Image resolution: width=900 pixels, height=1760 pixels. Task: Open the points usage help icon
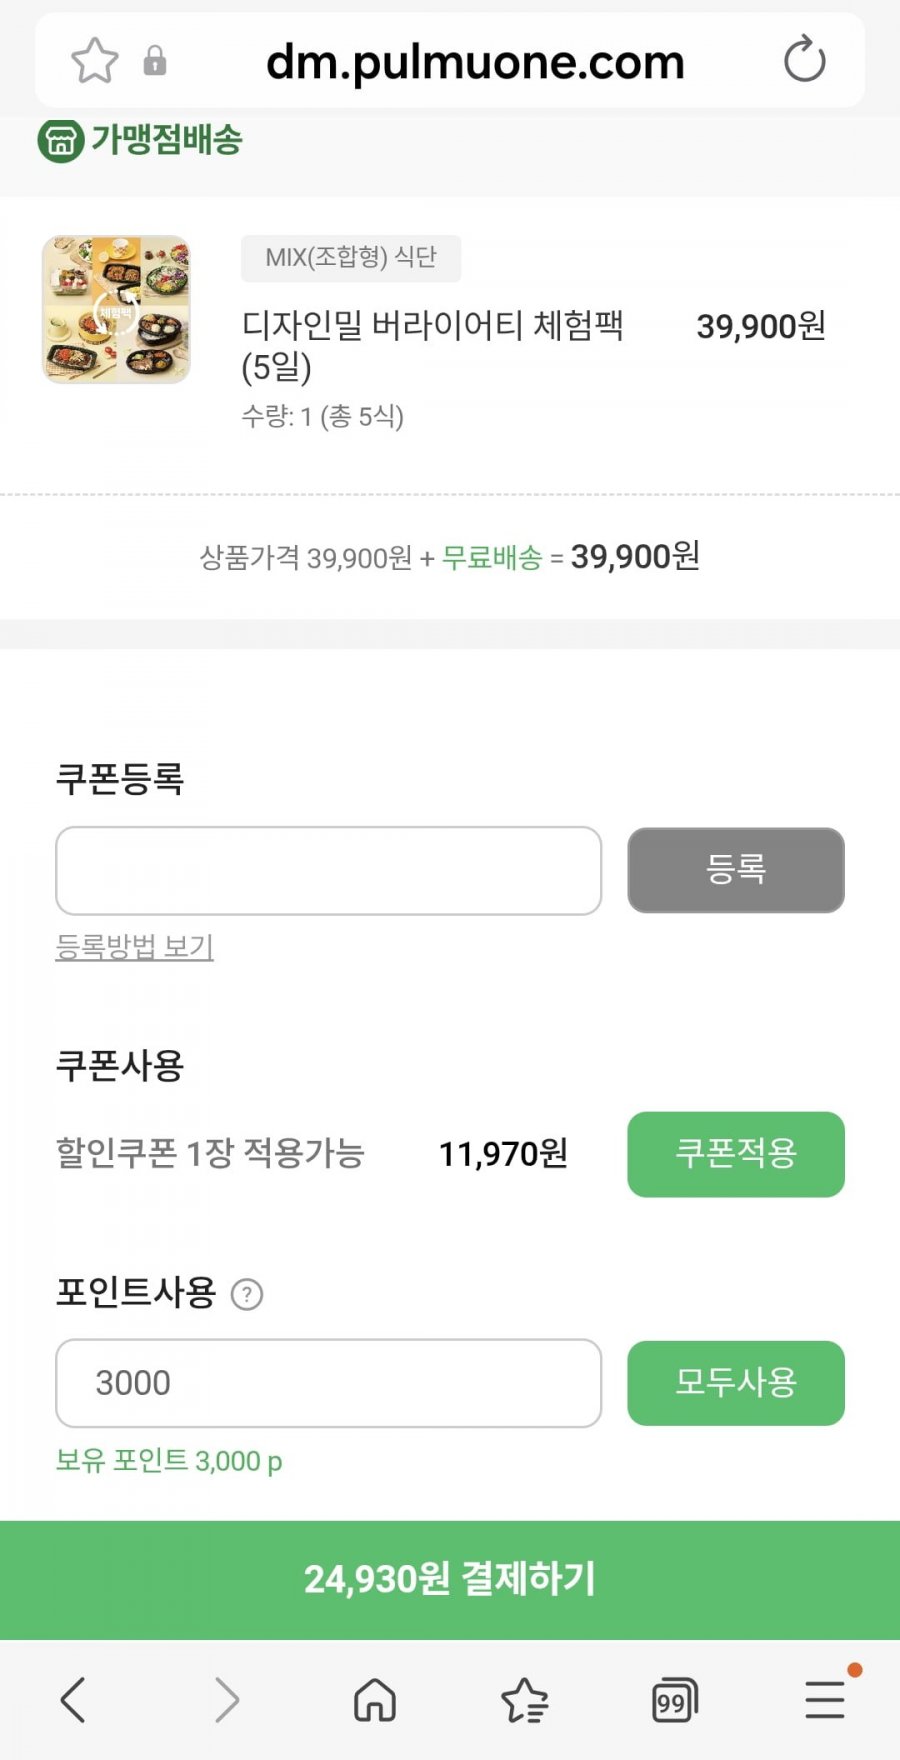pos(247,1295)
